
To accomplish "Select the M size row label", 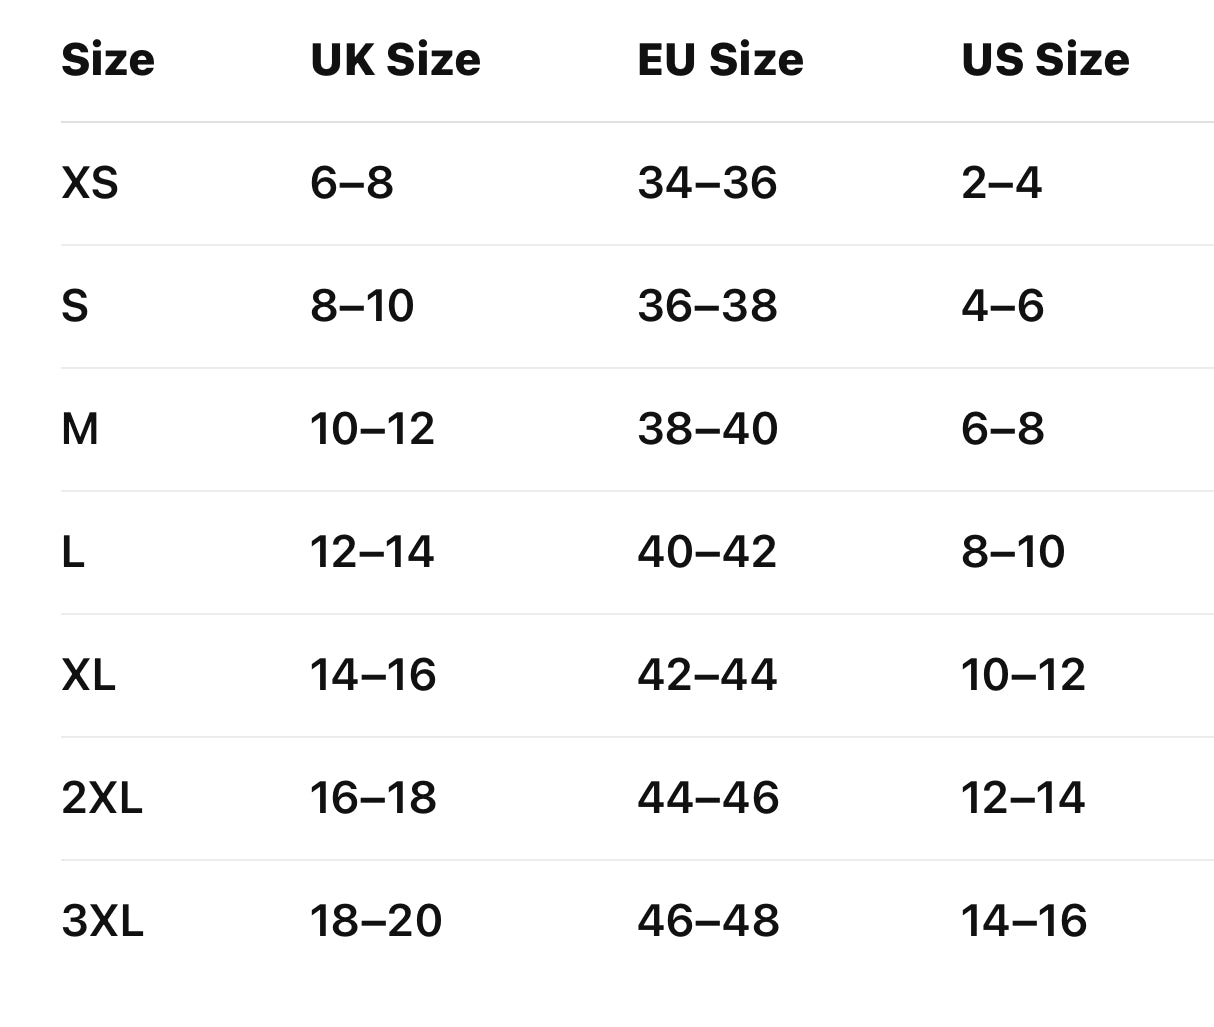I will pyautogui.click(x=80, y=429).
